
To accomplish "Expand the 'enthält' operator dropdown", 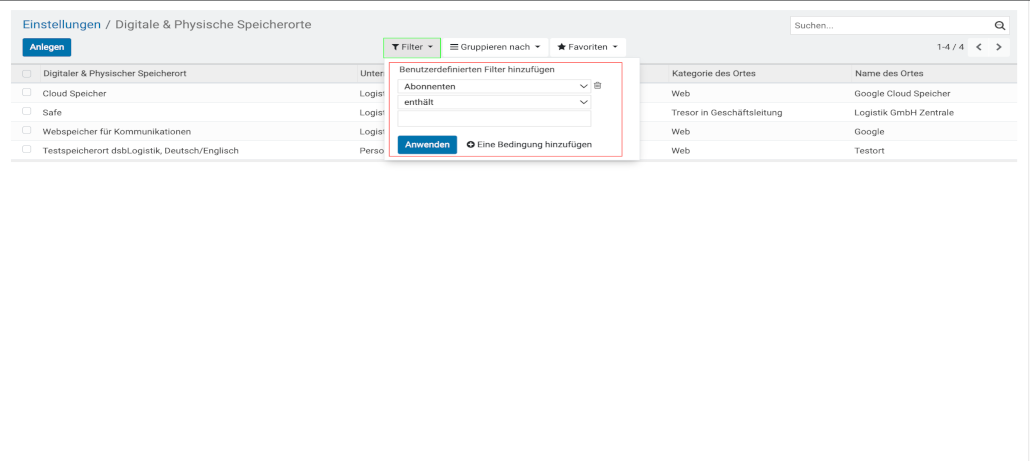I will (494, 102).
